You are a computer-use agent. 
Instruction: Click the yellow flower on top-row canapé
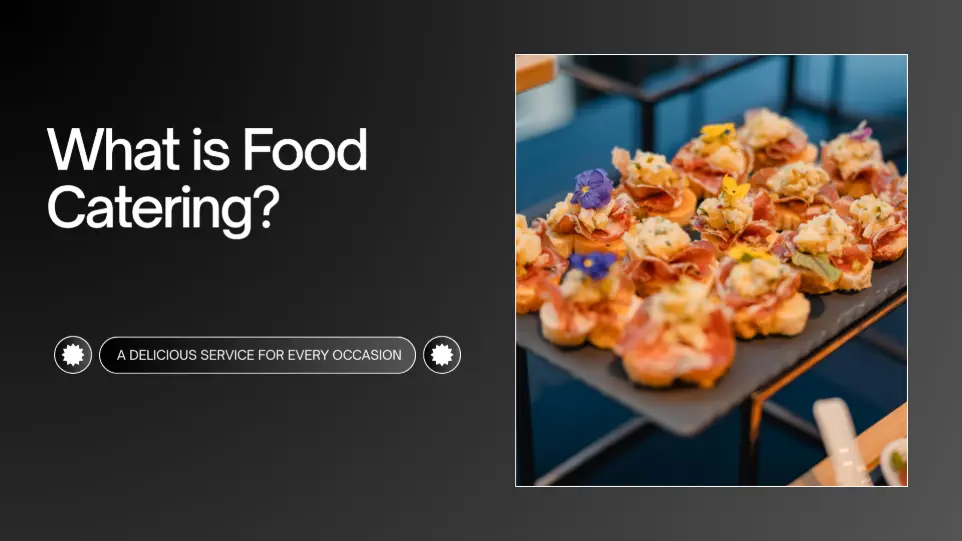tap(717, 131)
